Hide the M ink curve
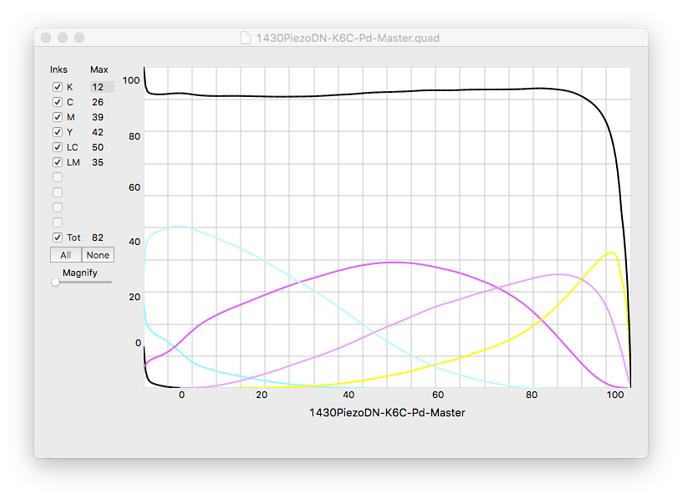This screenshot has width=683, height=500. pos(57,117)
